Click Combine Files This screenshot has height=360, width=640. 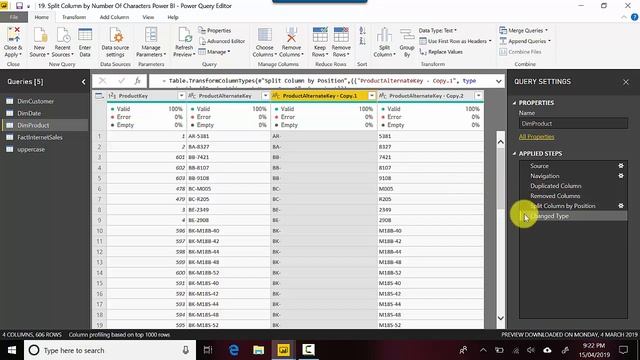click(x=520, y=52)
